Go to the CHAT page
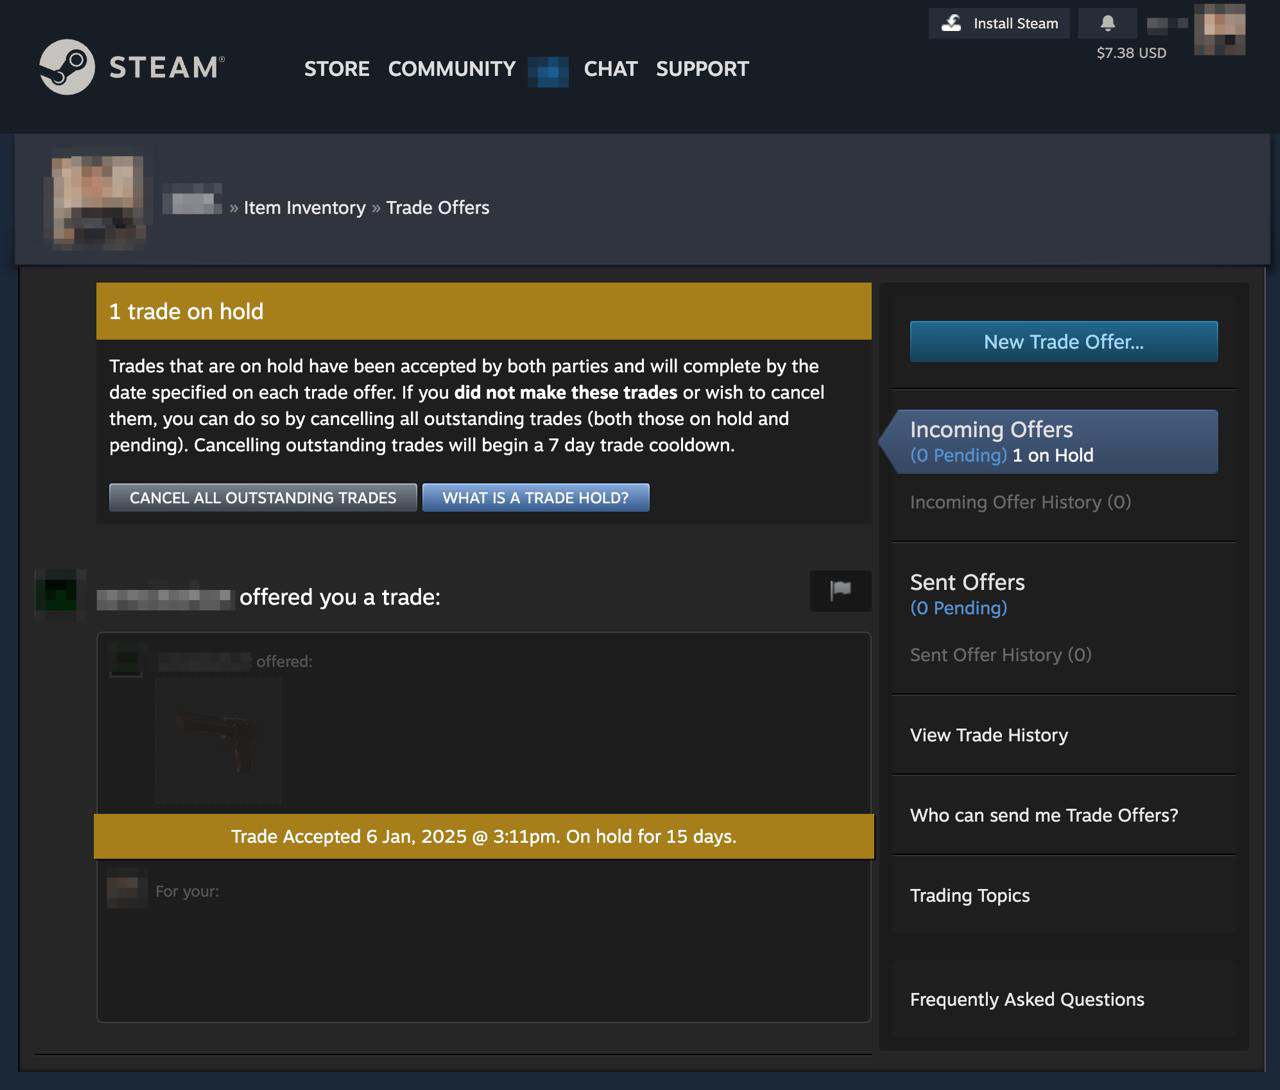 (610, 69)
